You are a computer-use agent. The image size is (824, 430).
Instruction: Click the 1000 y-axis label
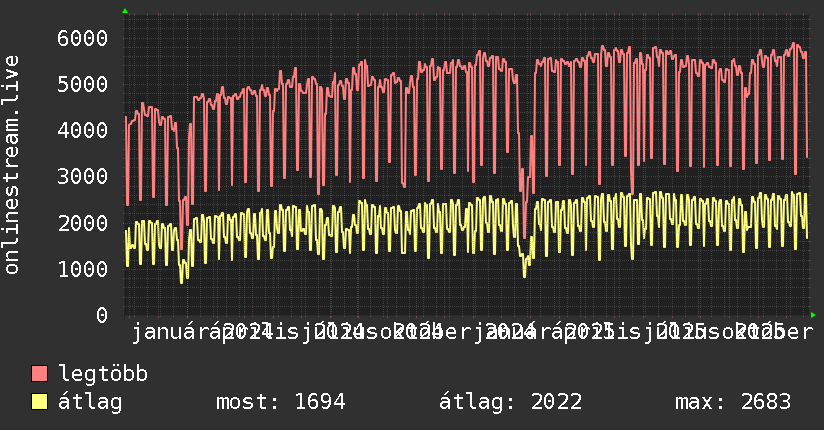pos(80,268)
